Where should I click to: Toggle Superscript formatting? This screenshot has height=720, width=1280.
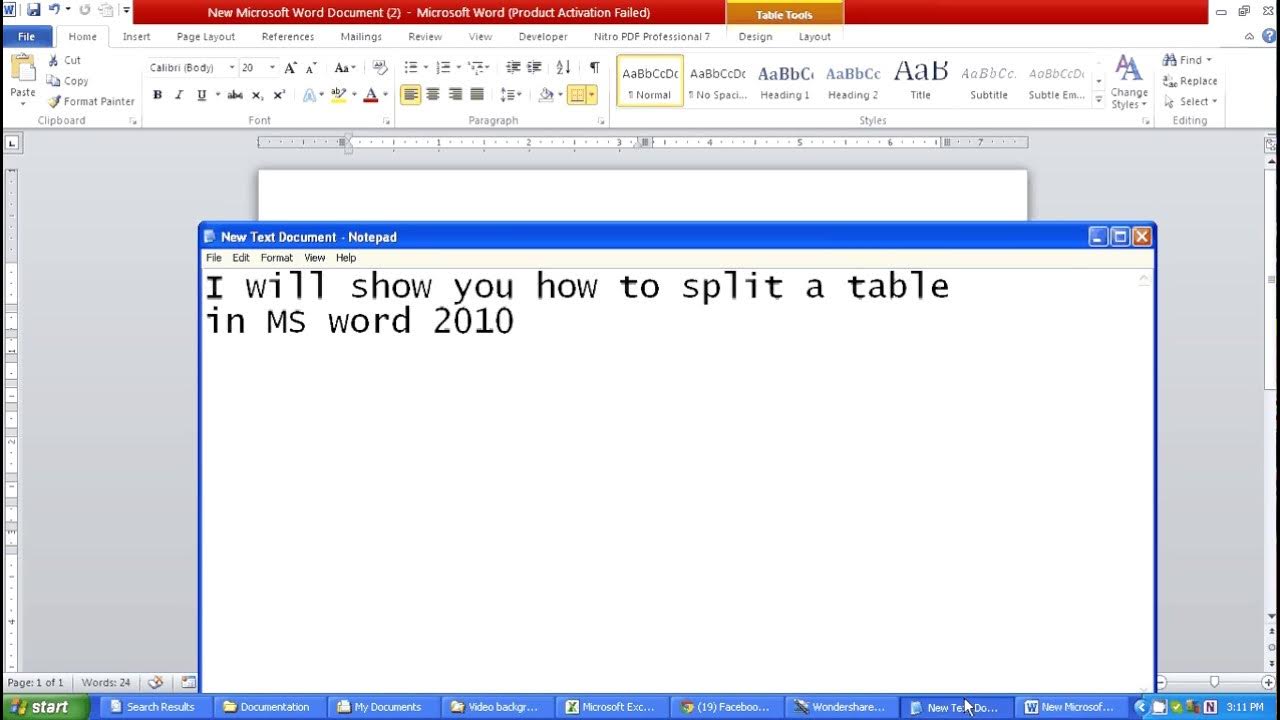point(279,95)
